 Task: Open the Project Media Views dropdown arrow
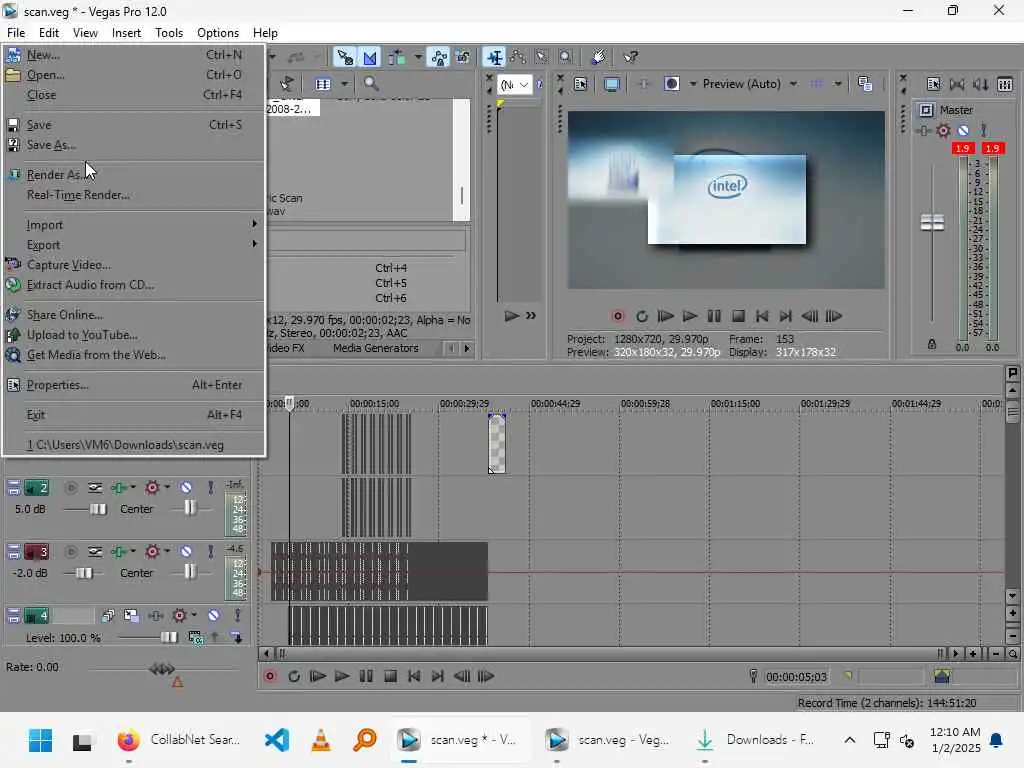point(344,84)
